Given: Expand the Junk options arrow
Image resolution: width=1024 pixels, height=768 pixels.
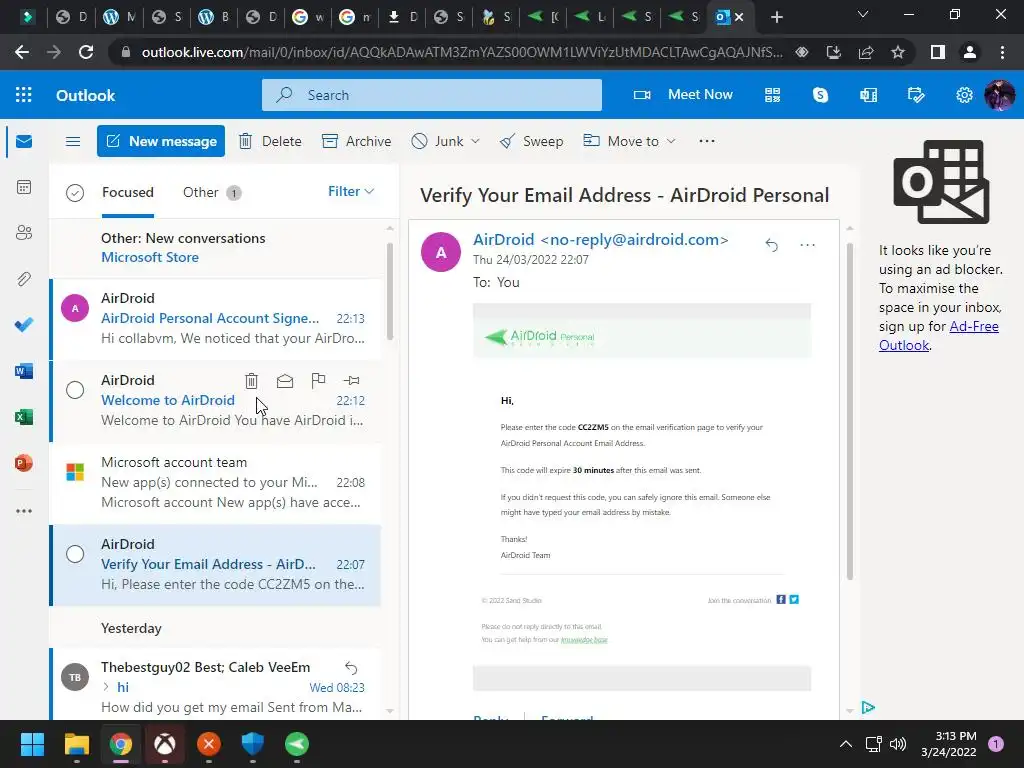Looking at the screenshot, I should (x=475, y=141).
